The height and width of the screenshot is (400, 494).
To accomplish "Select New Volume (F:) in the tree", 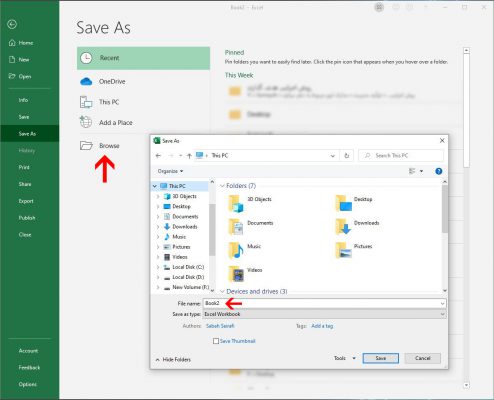I will 190,287.
